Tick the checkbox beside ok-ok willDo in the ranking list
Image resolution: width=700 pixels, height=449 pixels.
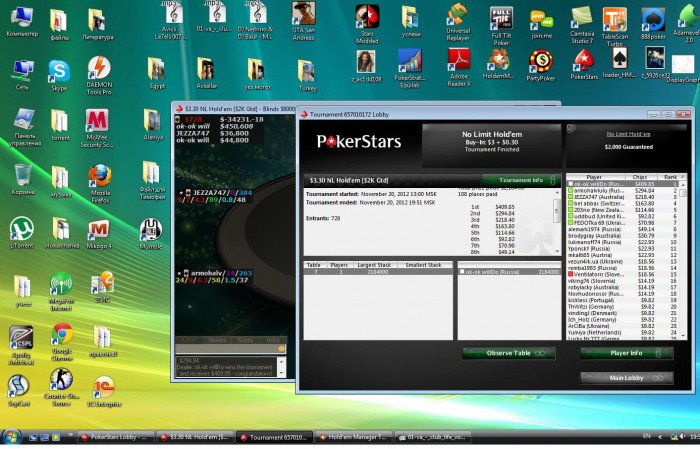coord(570,184)
